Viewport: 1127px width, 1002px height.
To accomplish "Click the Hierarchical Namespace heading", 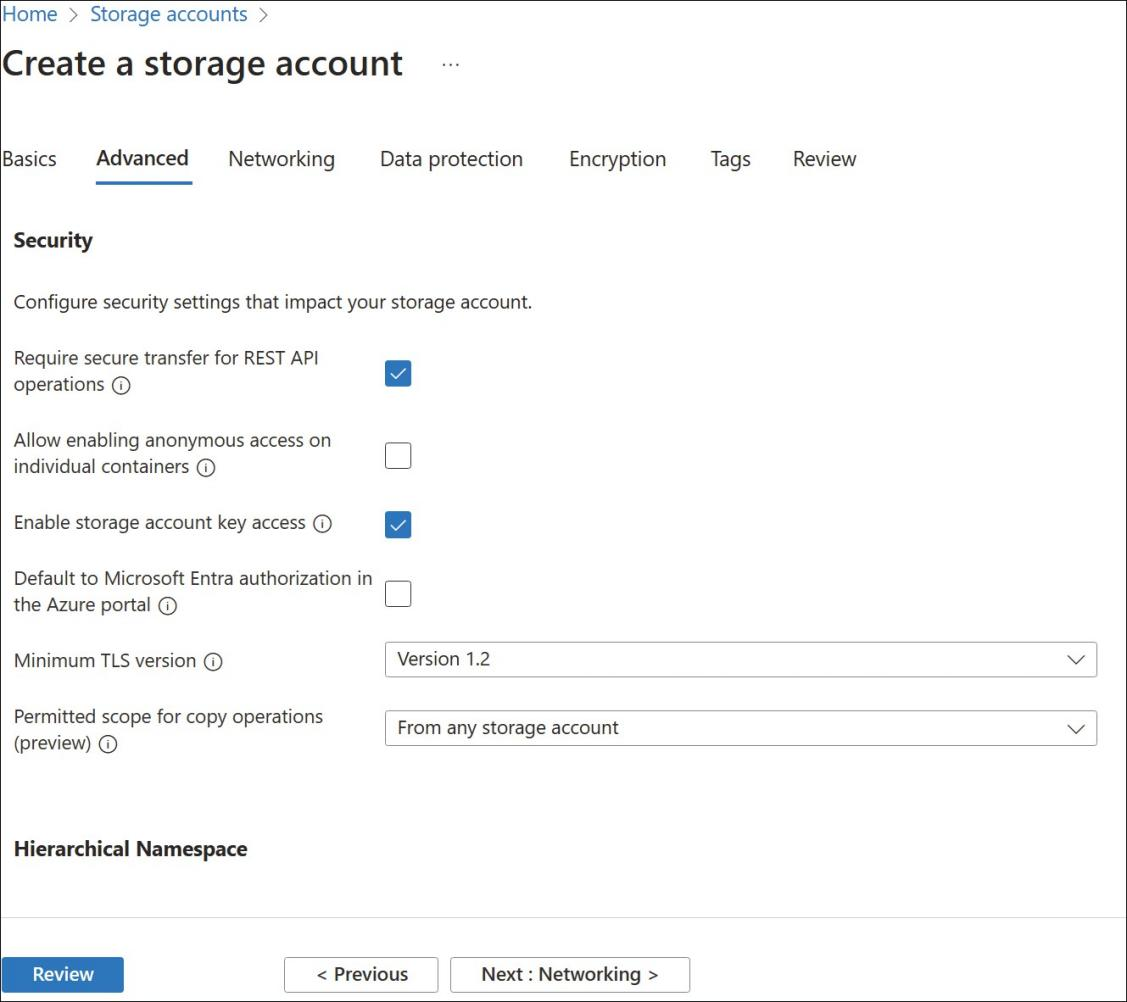I will coord(130,849).
